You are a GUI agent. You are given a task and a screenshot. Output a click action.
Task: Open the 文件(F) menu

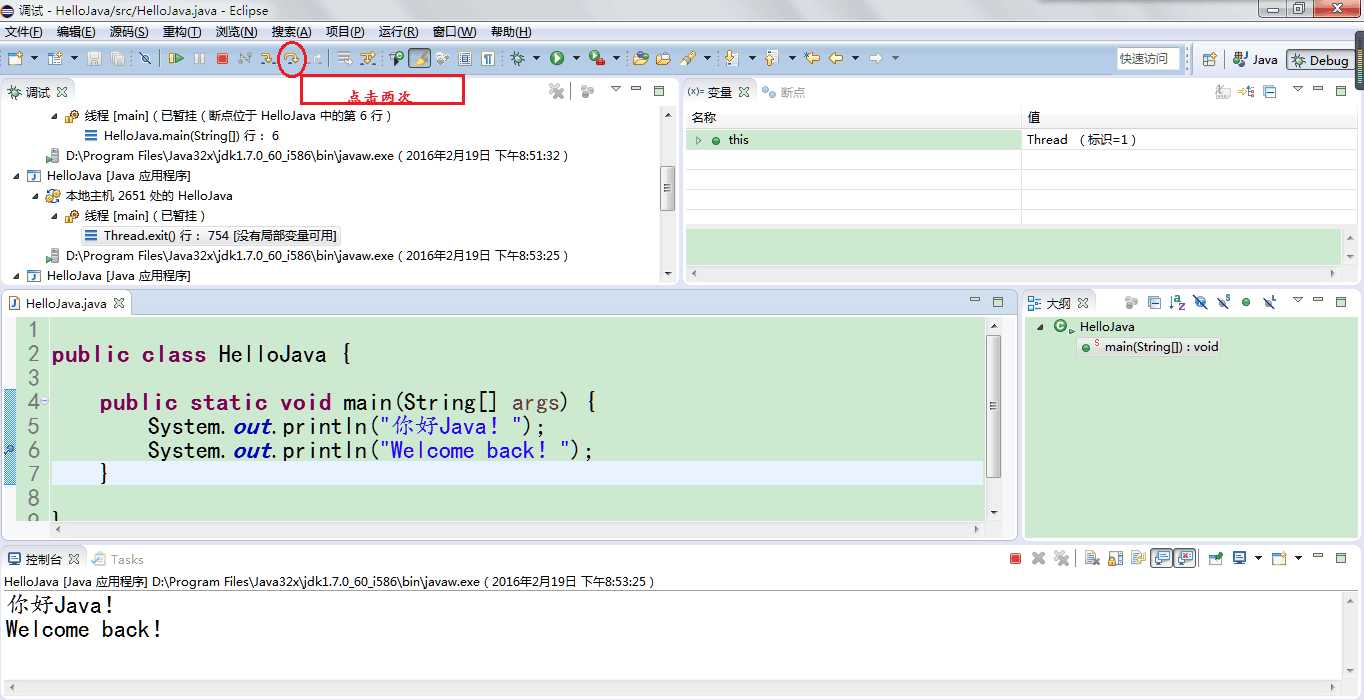click(x=23, y=32)
